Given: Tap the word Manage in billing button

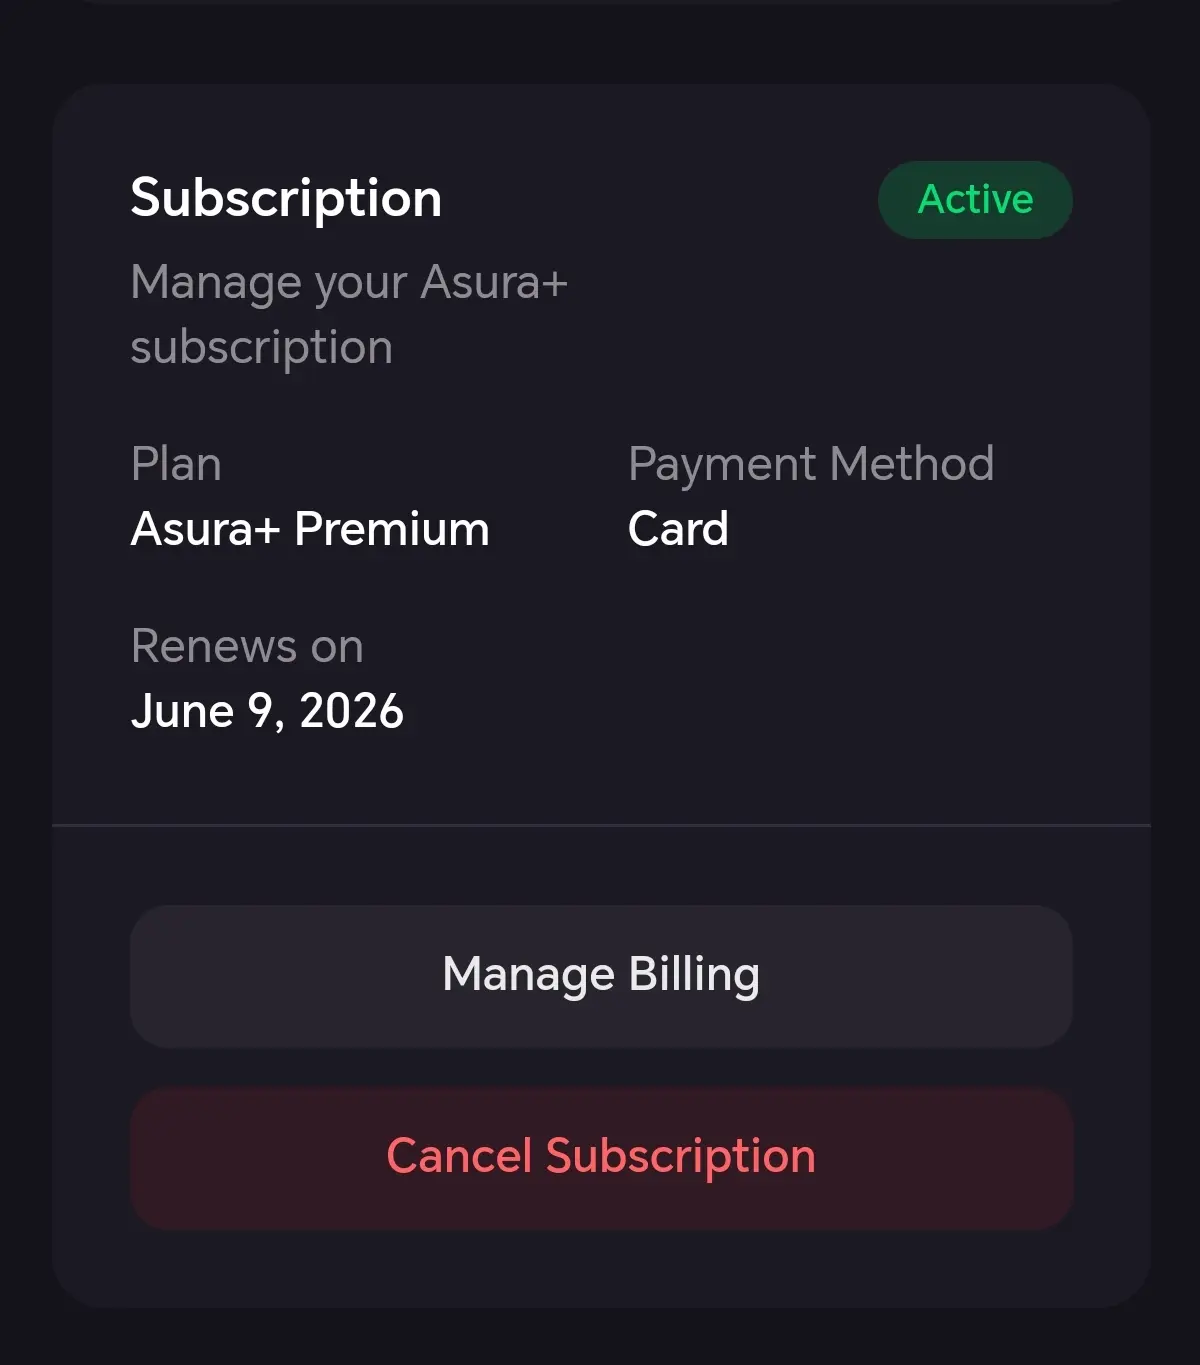Looking at the screenshot, I should tap(529, 975).
